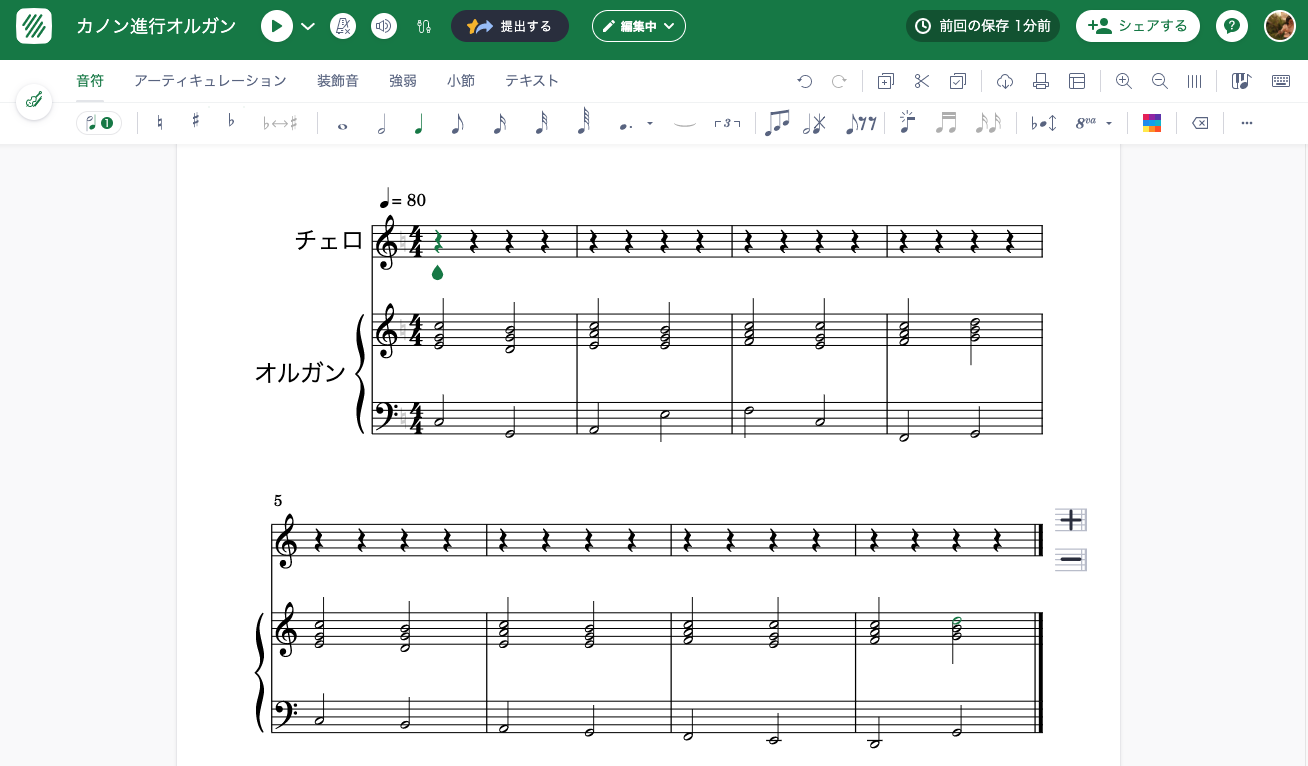Screen dimensions: 1308x766
Task: Toggle the playback sound speaker button
Action: pos(384,26)
